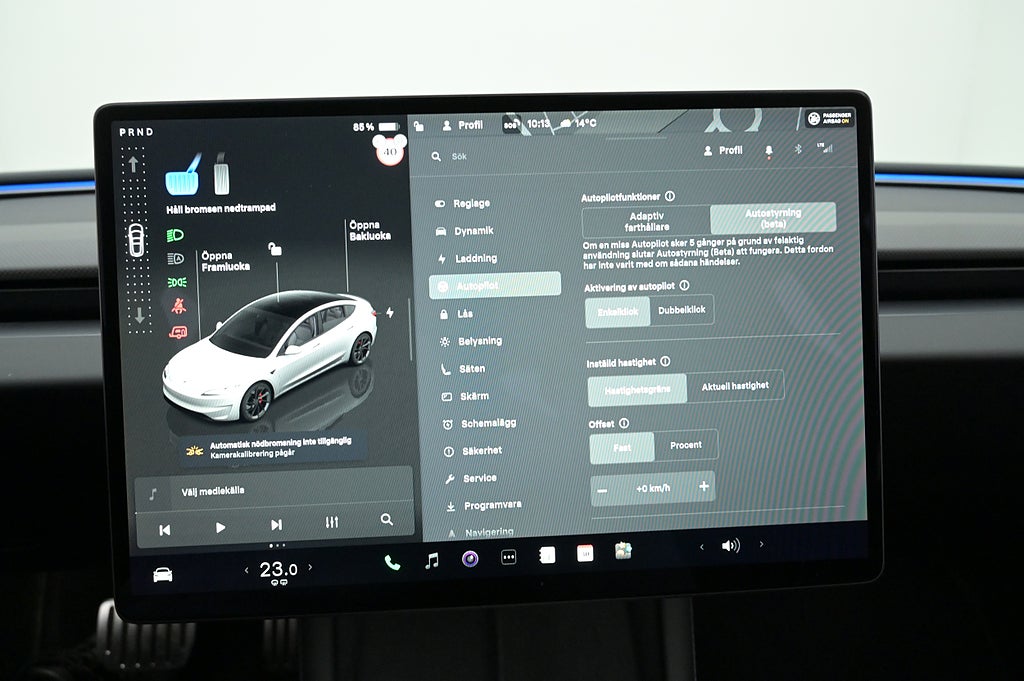The height and width of the screenshot is (681, 1024).
Task: Choose Aktuell hastighet speed setting
Action: [x=735, y=386]
